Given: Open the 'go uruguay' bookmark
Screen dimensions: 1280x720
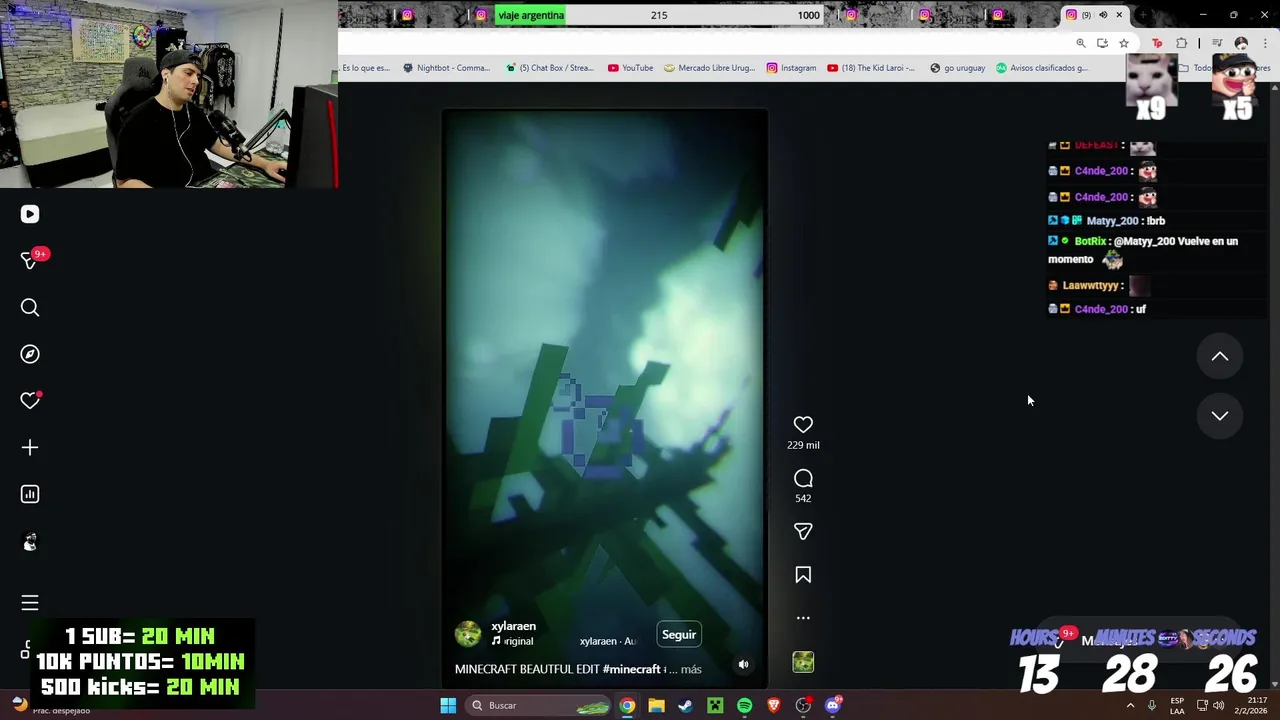Looking at the screenshot, I should 957,68.
